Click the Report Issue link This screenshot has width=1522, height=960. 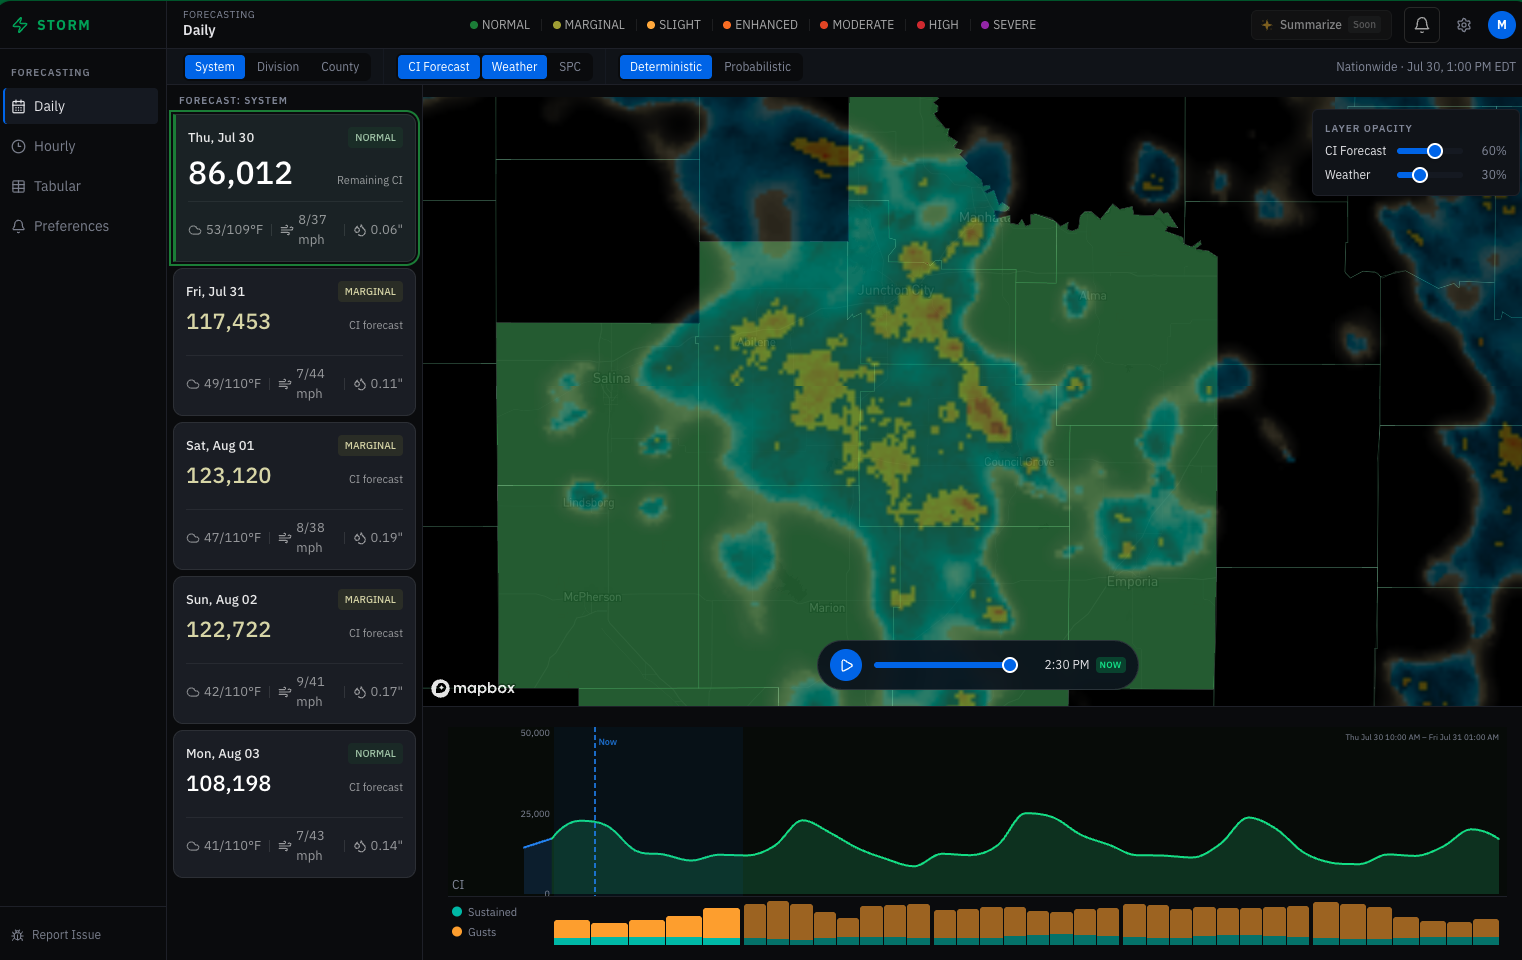tap(66, 935)
